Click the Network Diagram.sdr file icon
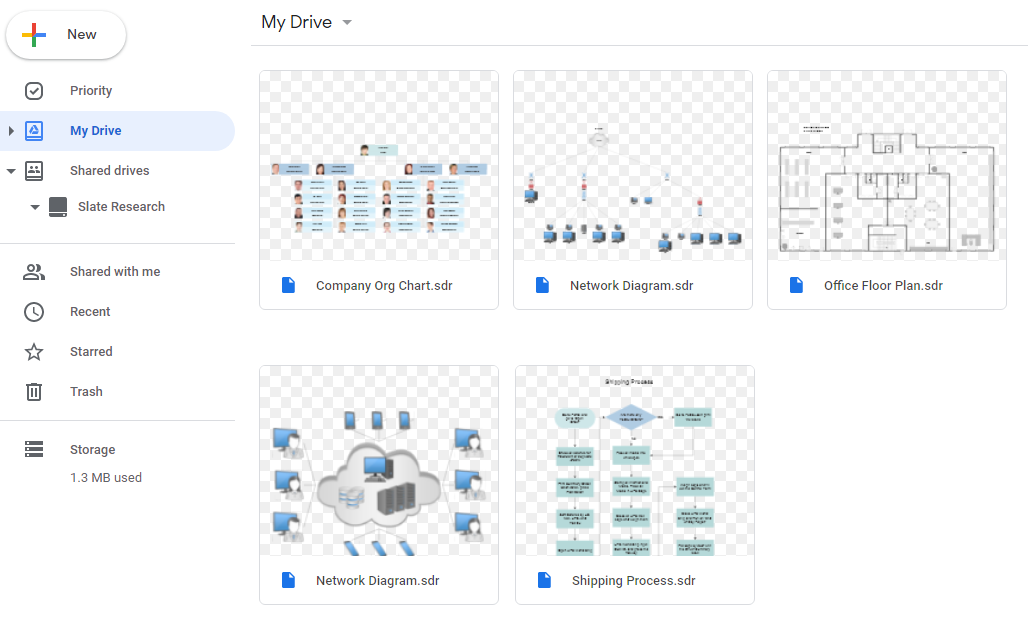 (542, 285)
